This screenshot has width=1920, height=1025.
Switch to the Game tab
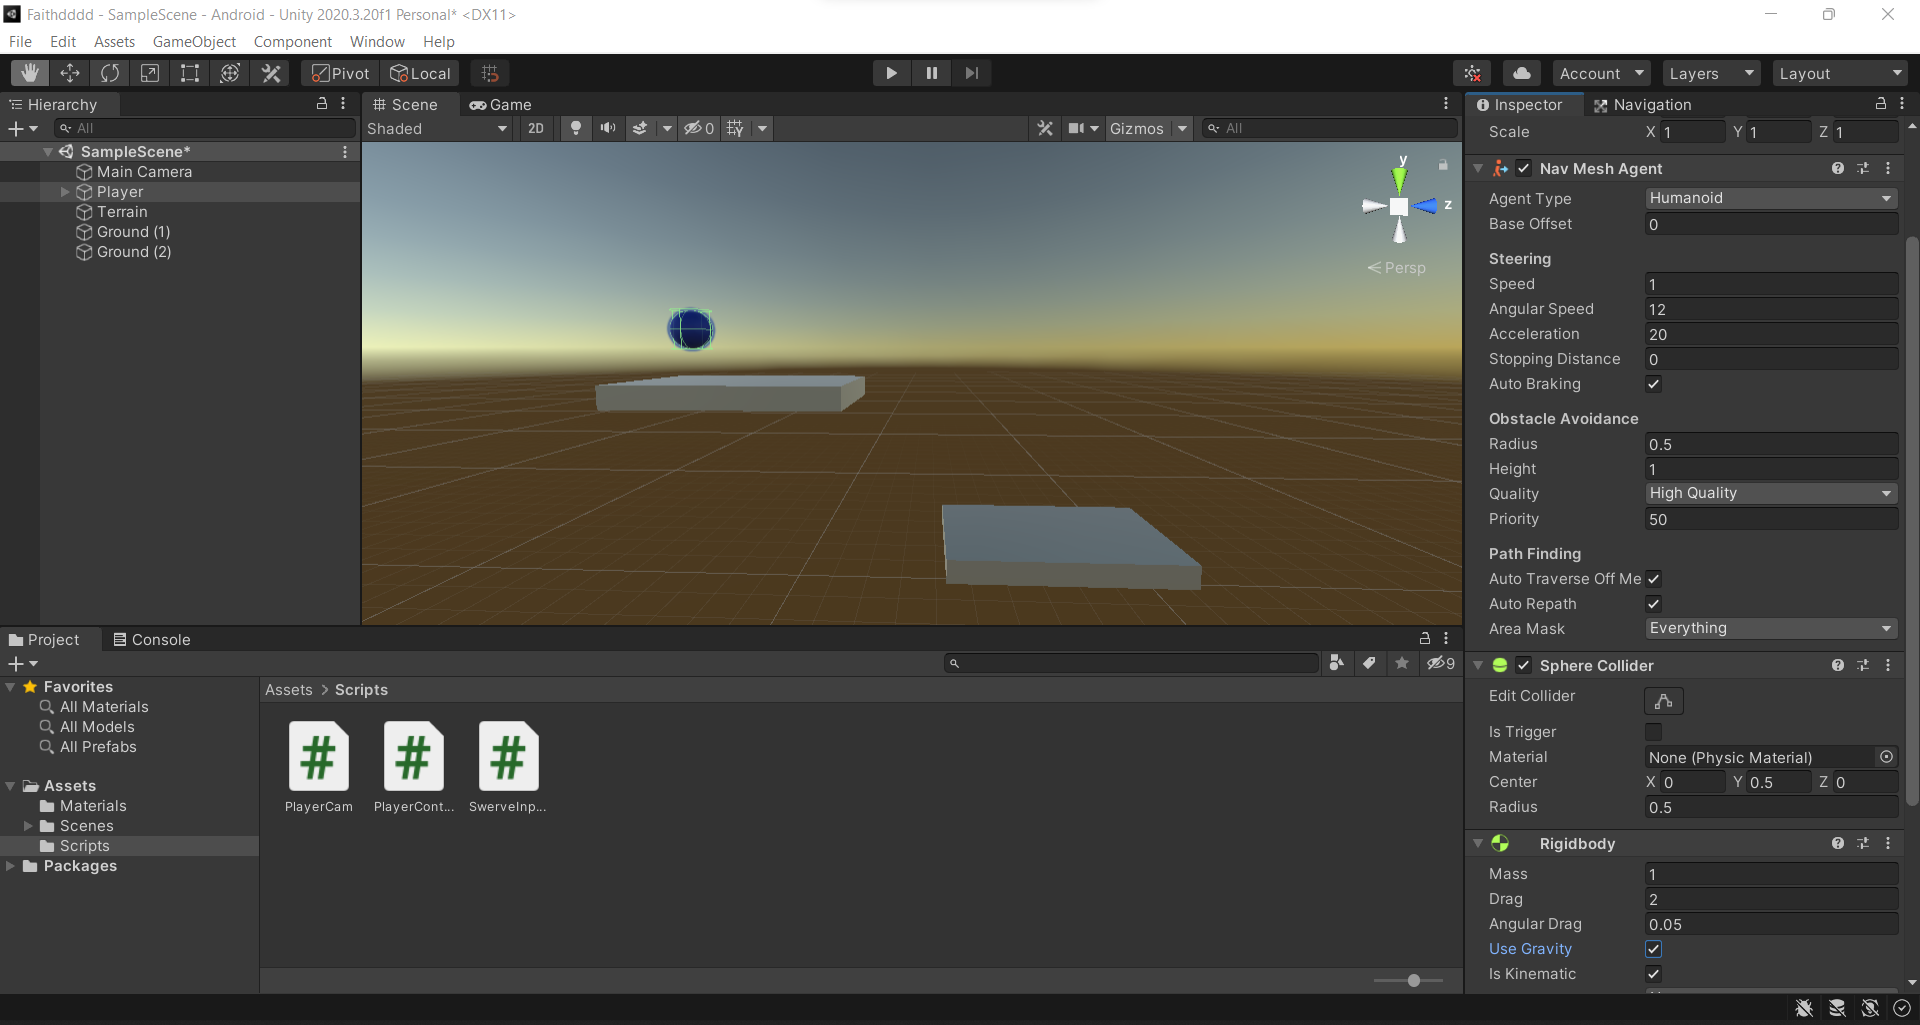pyautogui.click(x=500, y=104)
